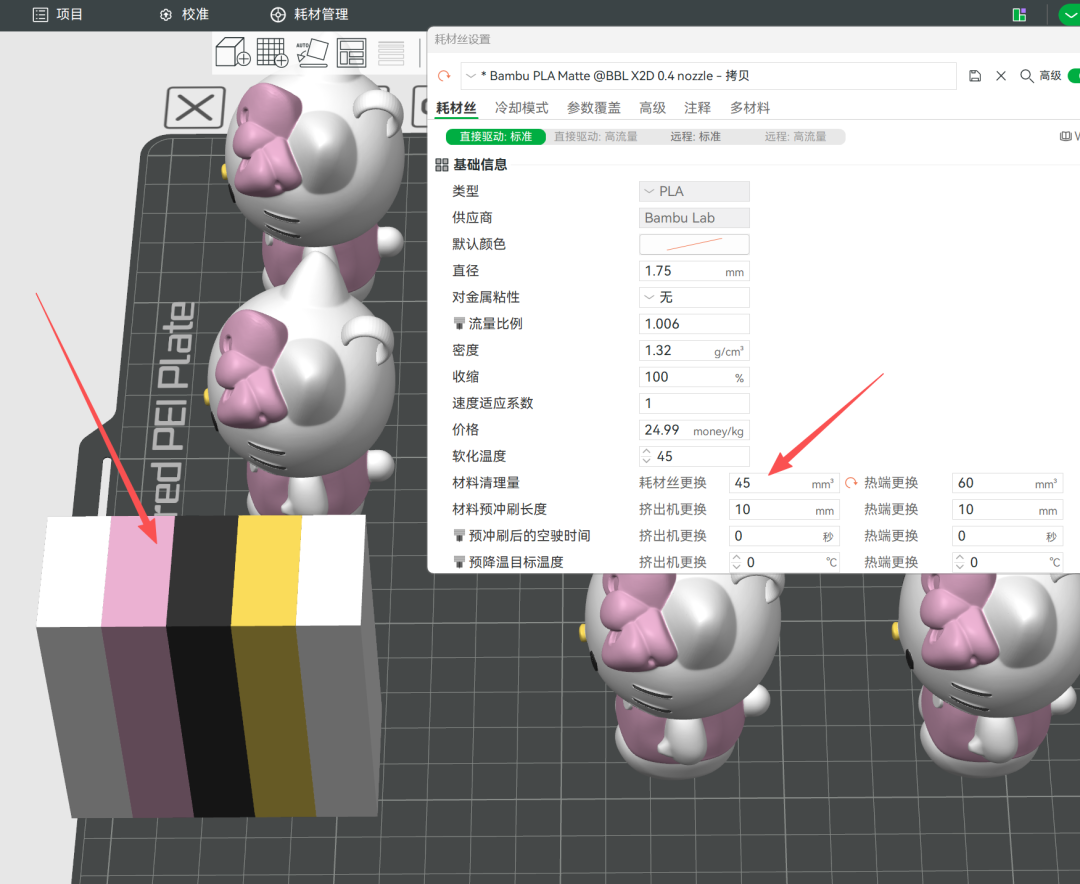Click the 项目 list icon in top bar
This screenshot has height=884, width=1080.
41,14
